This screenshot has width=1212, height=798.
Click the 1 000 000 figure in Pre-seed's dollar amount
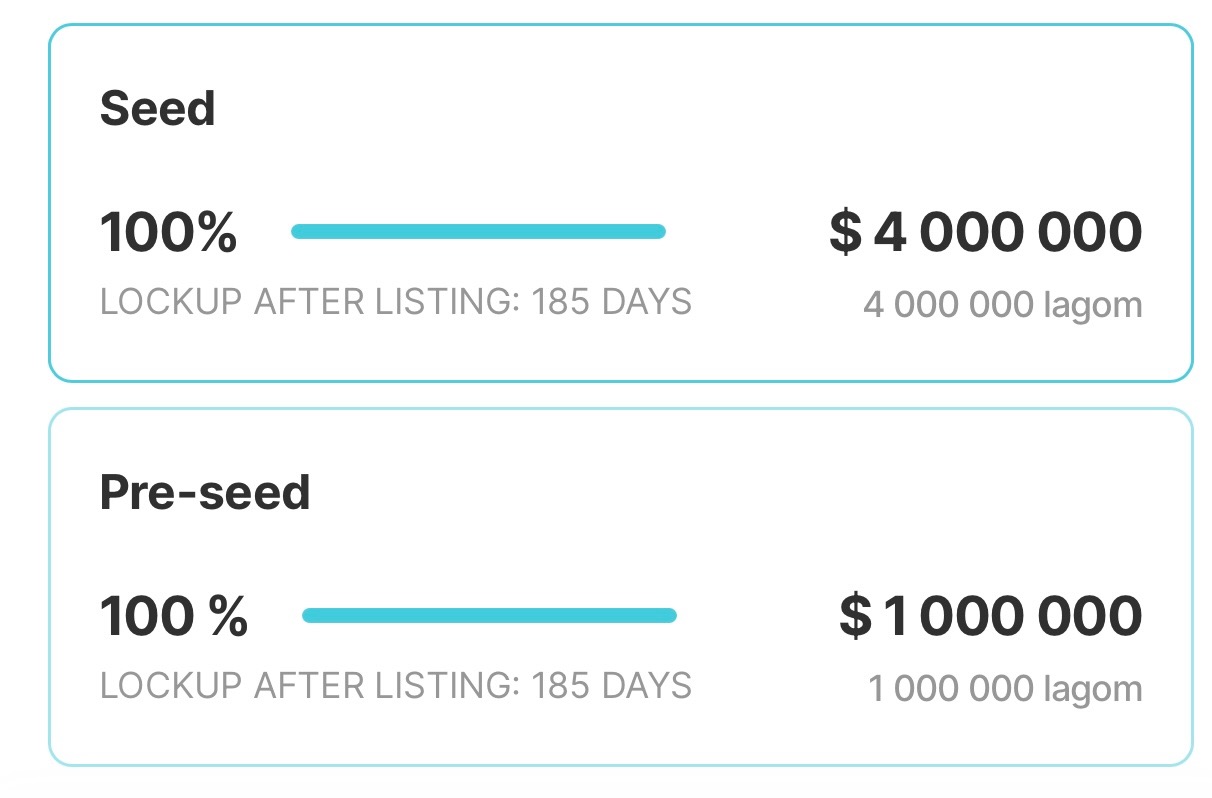1012,616
